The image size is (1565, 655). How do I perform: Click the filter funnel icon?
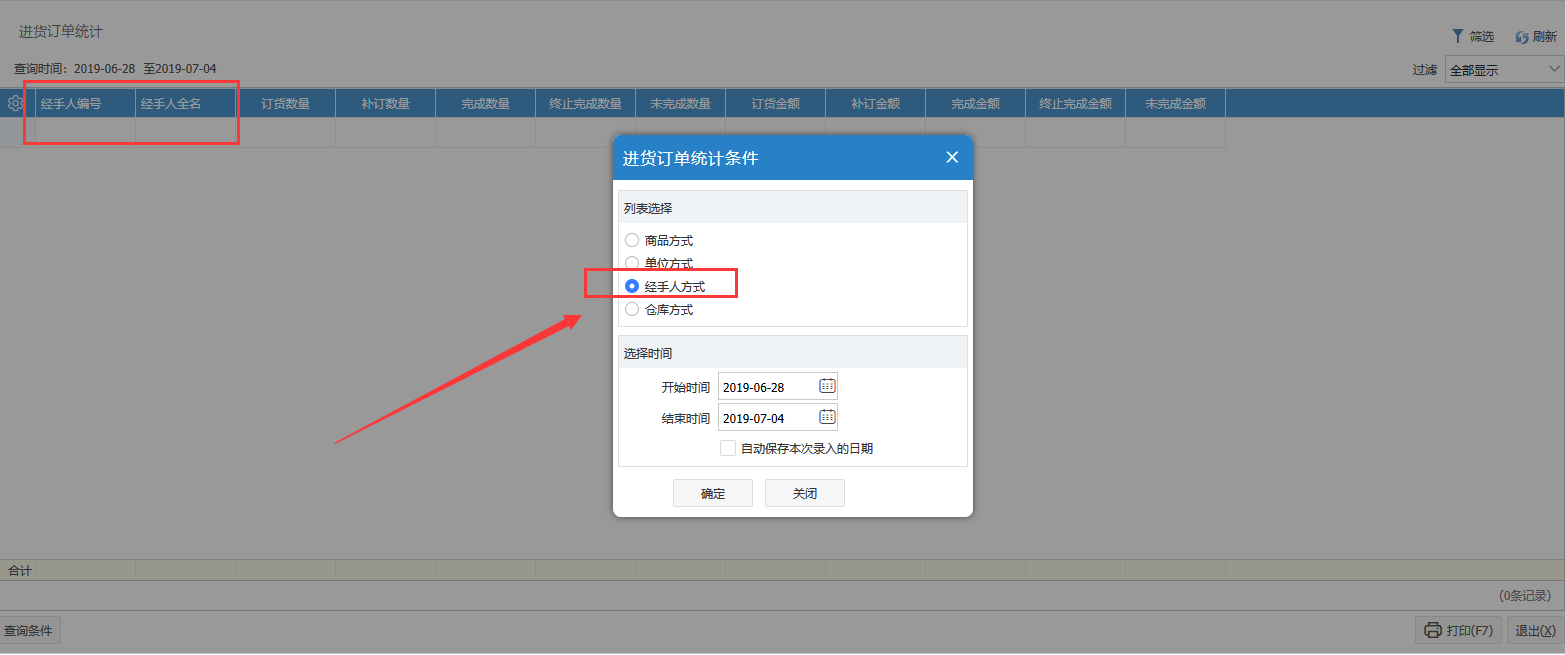point(1457,36)
